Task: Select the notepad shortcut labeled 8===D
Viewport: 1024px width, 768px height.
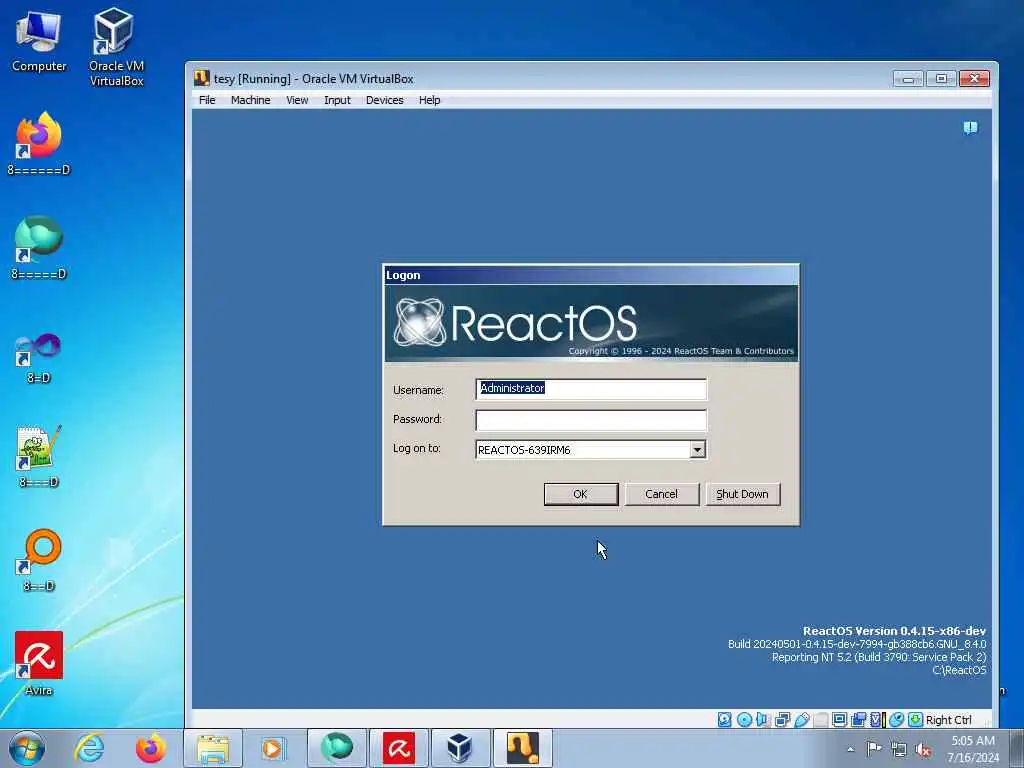Action: (x=39, y=456)
